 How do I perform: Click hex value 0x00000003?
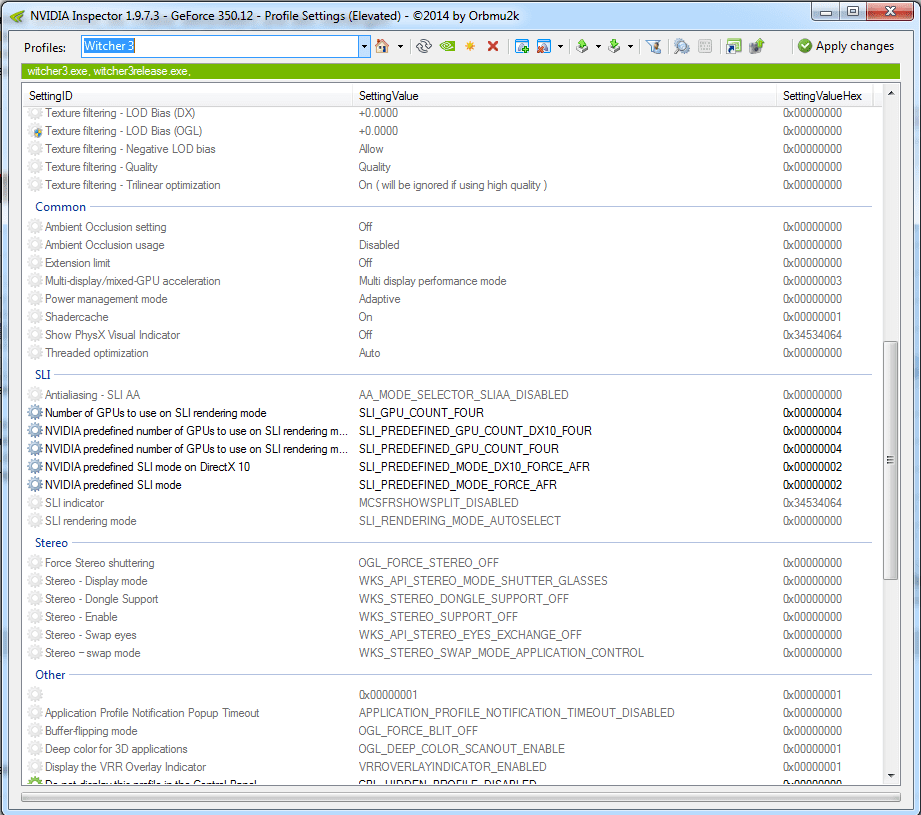[x=812, y=281]
